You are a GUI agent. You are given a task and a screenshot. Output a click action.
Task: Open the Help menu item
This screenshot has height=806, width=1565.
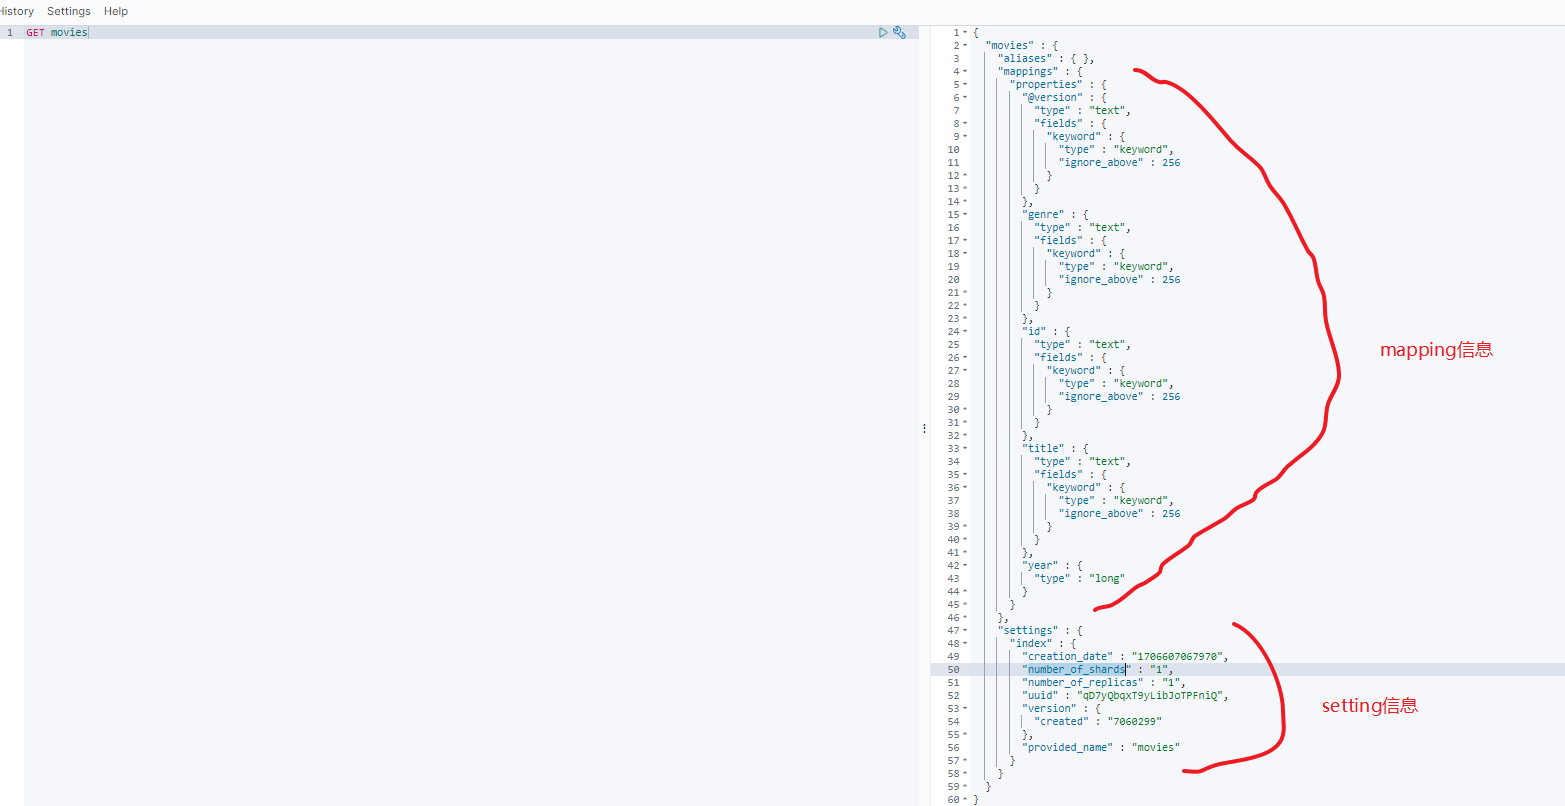(x=116, y=11)
